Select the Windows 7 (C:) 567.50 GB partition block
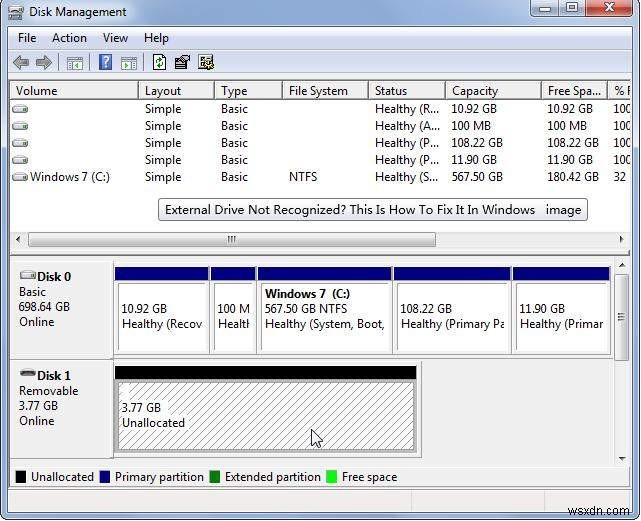Image resolution: width=641 pixels, height=521 pixels. tap(325, 311)
